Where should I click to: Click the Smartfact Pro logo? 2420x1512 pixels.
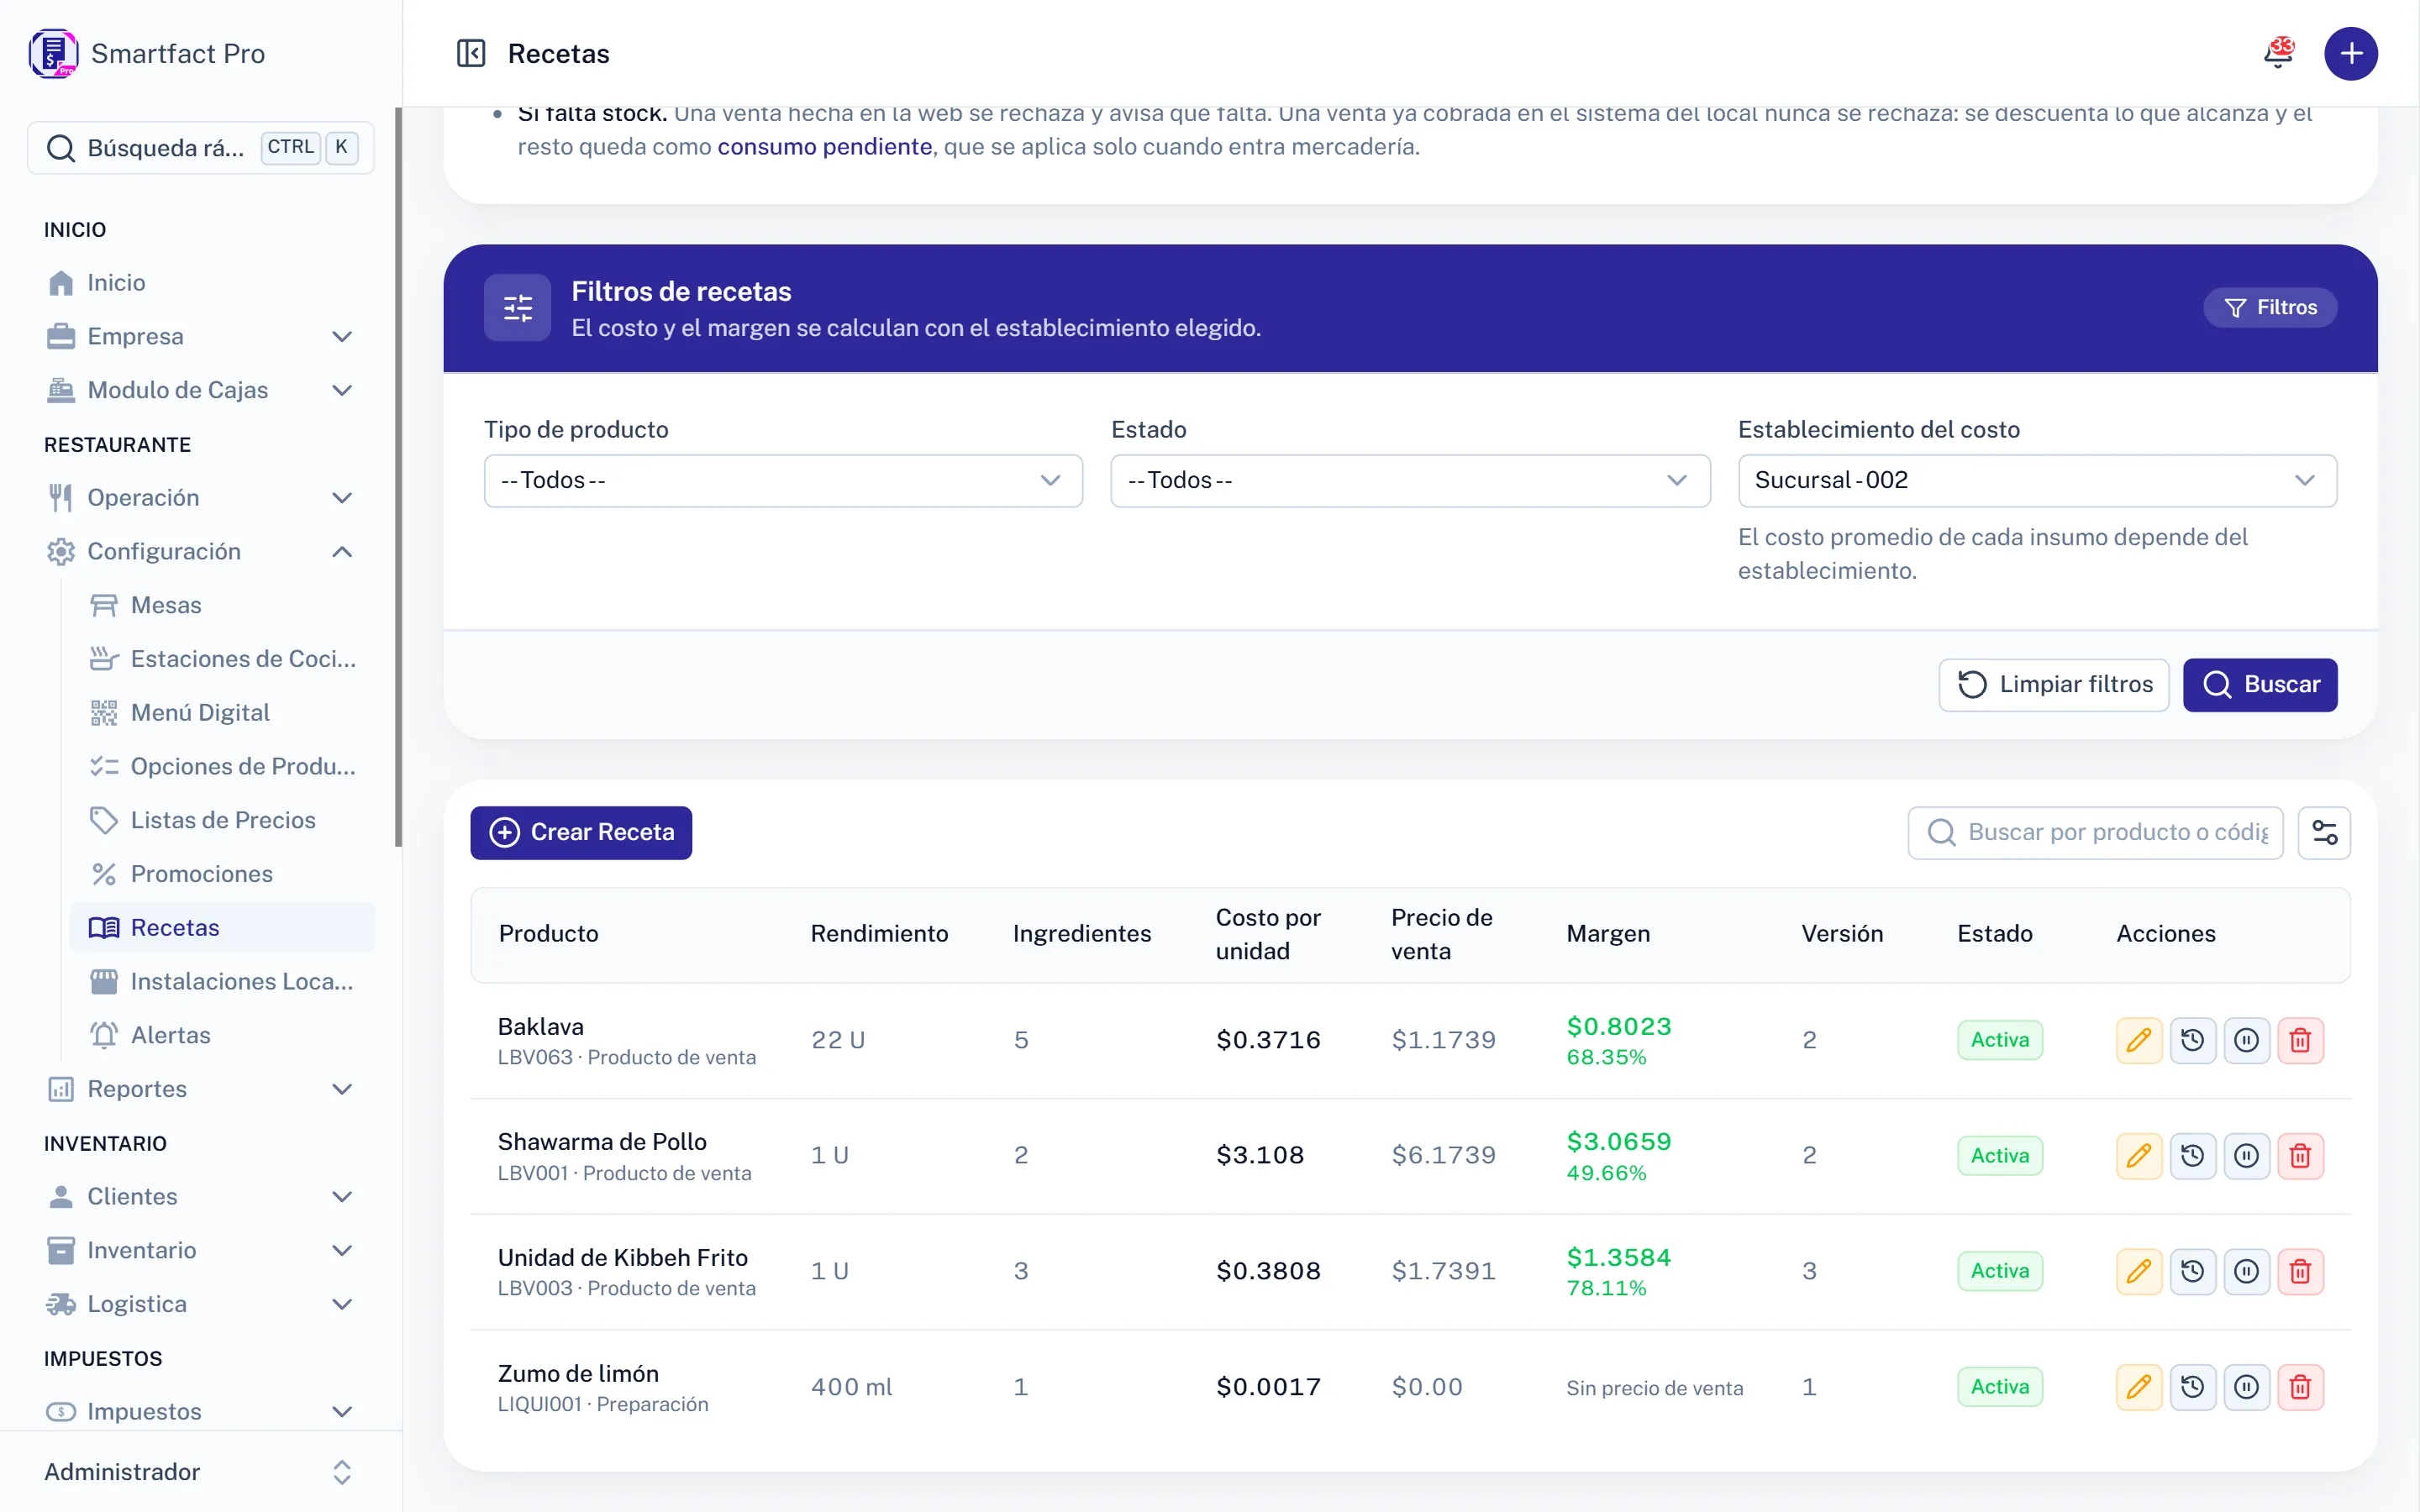(x=54, y=53)
